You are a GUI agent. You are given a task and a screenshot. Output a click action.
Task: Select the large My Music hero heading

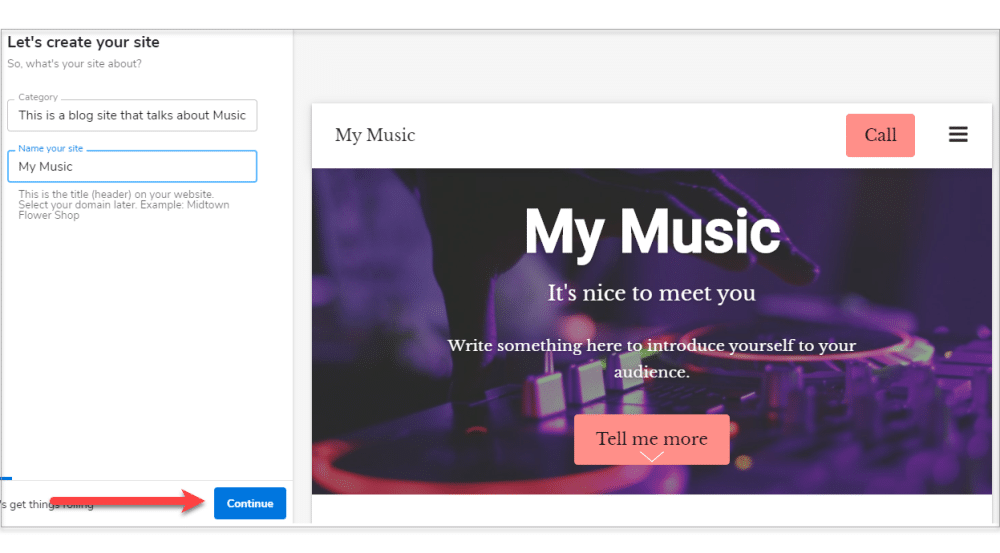(651, 231)
